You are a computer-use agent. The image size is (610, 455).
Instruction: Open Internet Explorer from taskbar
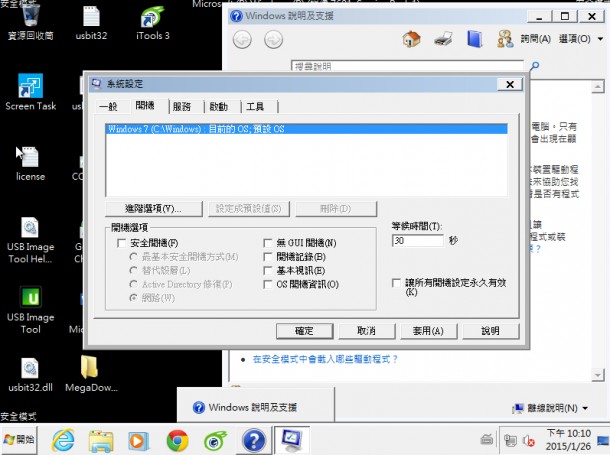point(63,441)
